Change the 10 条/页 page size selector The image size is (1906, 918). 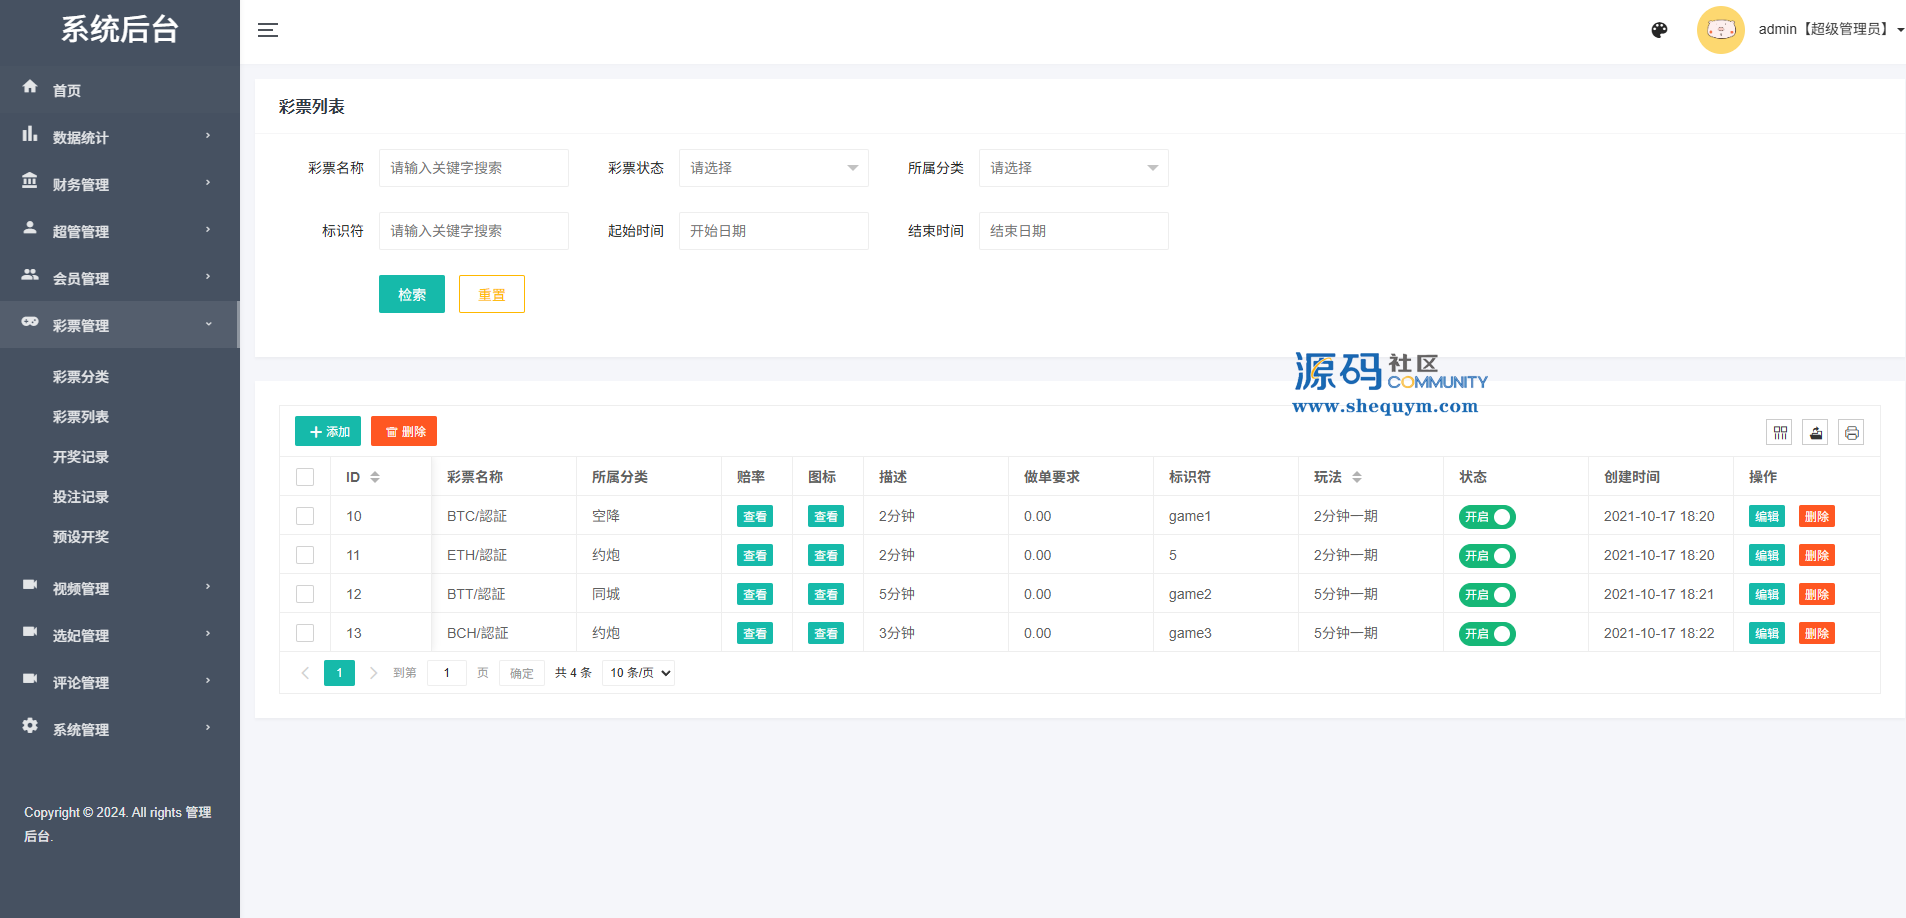click(x=638, y=673)
